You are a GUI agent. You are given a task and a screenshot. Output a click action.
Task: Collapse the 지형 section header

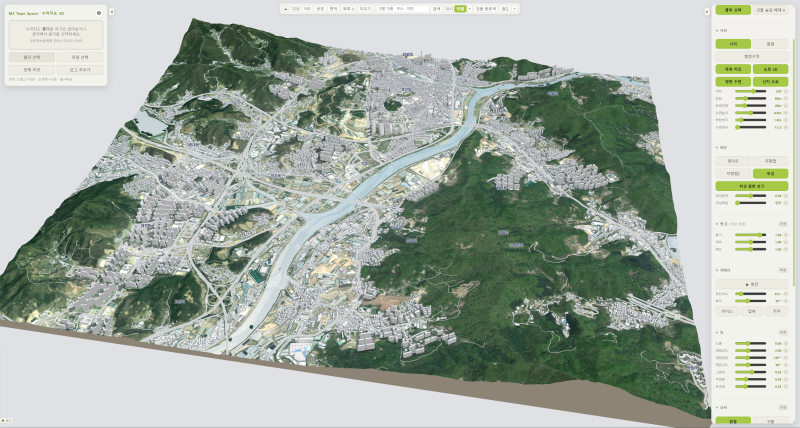click(x=721, y=31)
